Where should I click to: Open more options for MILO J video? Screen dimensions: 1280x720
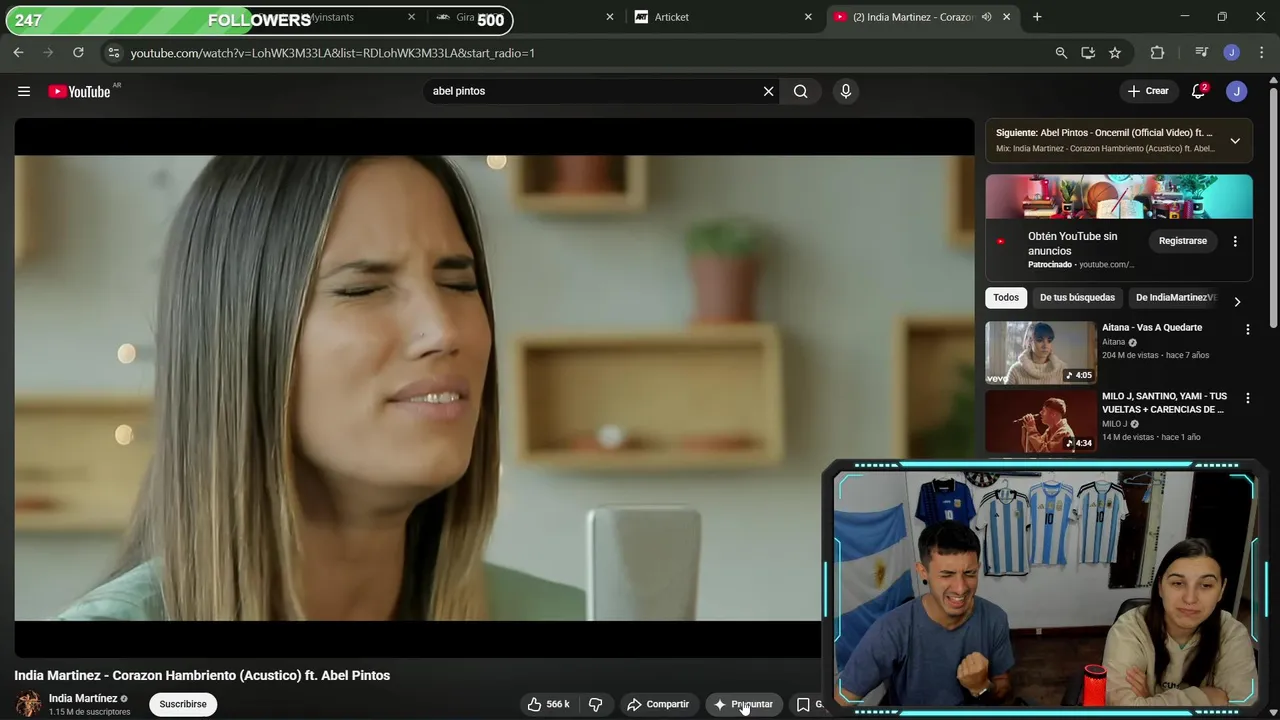pyautogui.click(x=1247, y=398)
